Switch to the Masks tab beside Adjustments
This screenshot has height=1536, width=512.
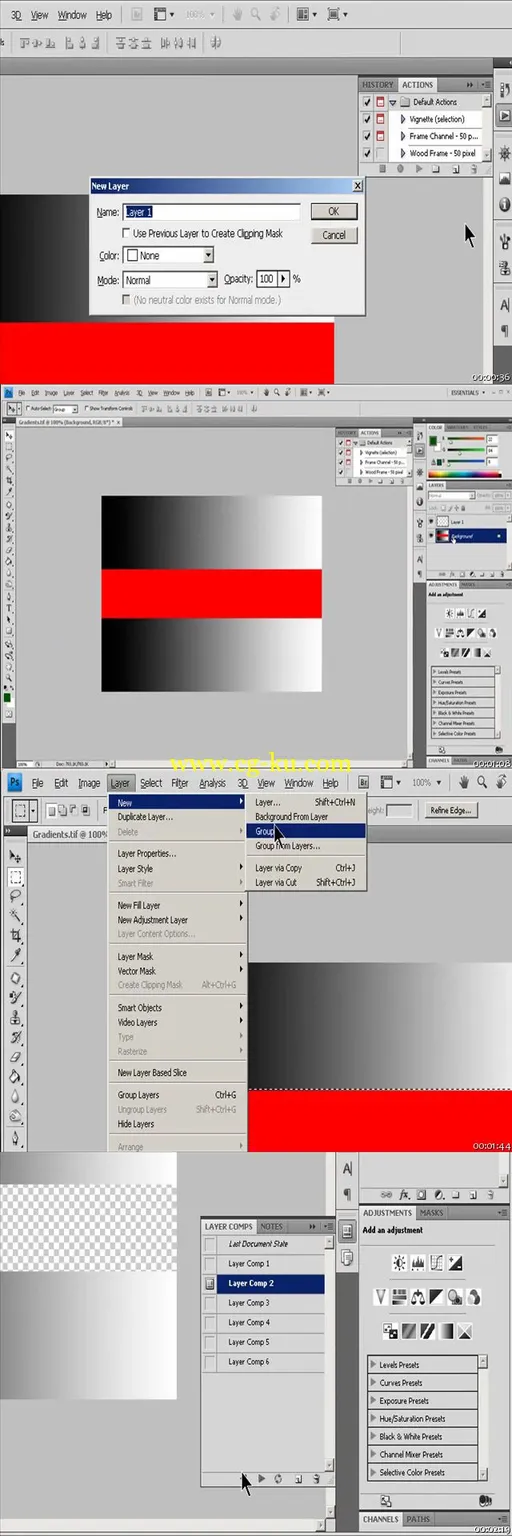point(432,1213)
